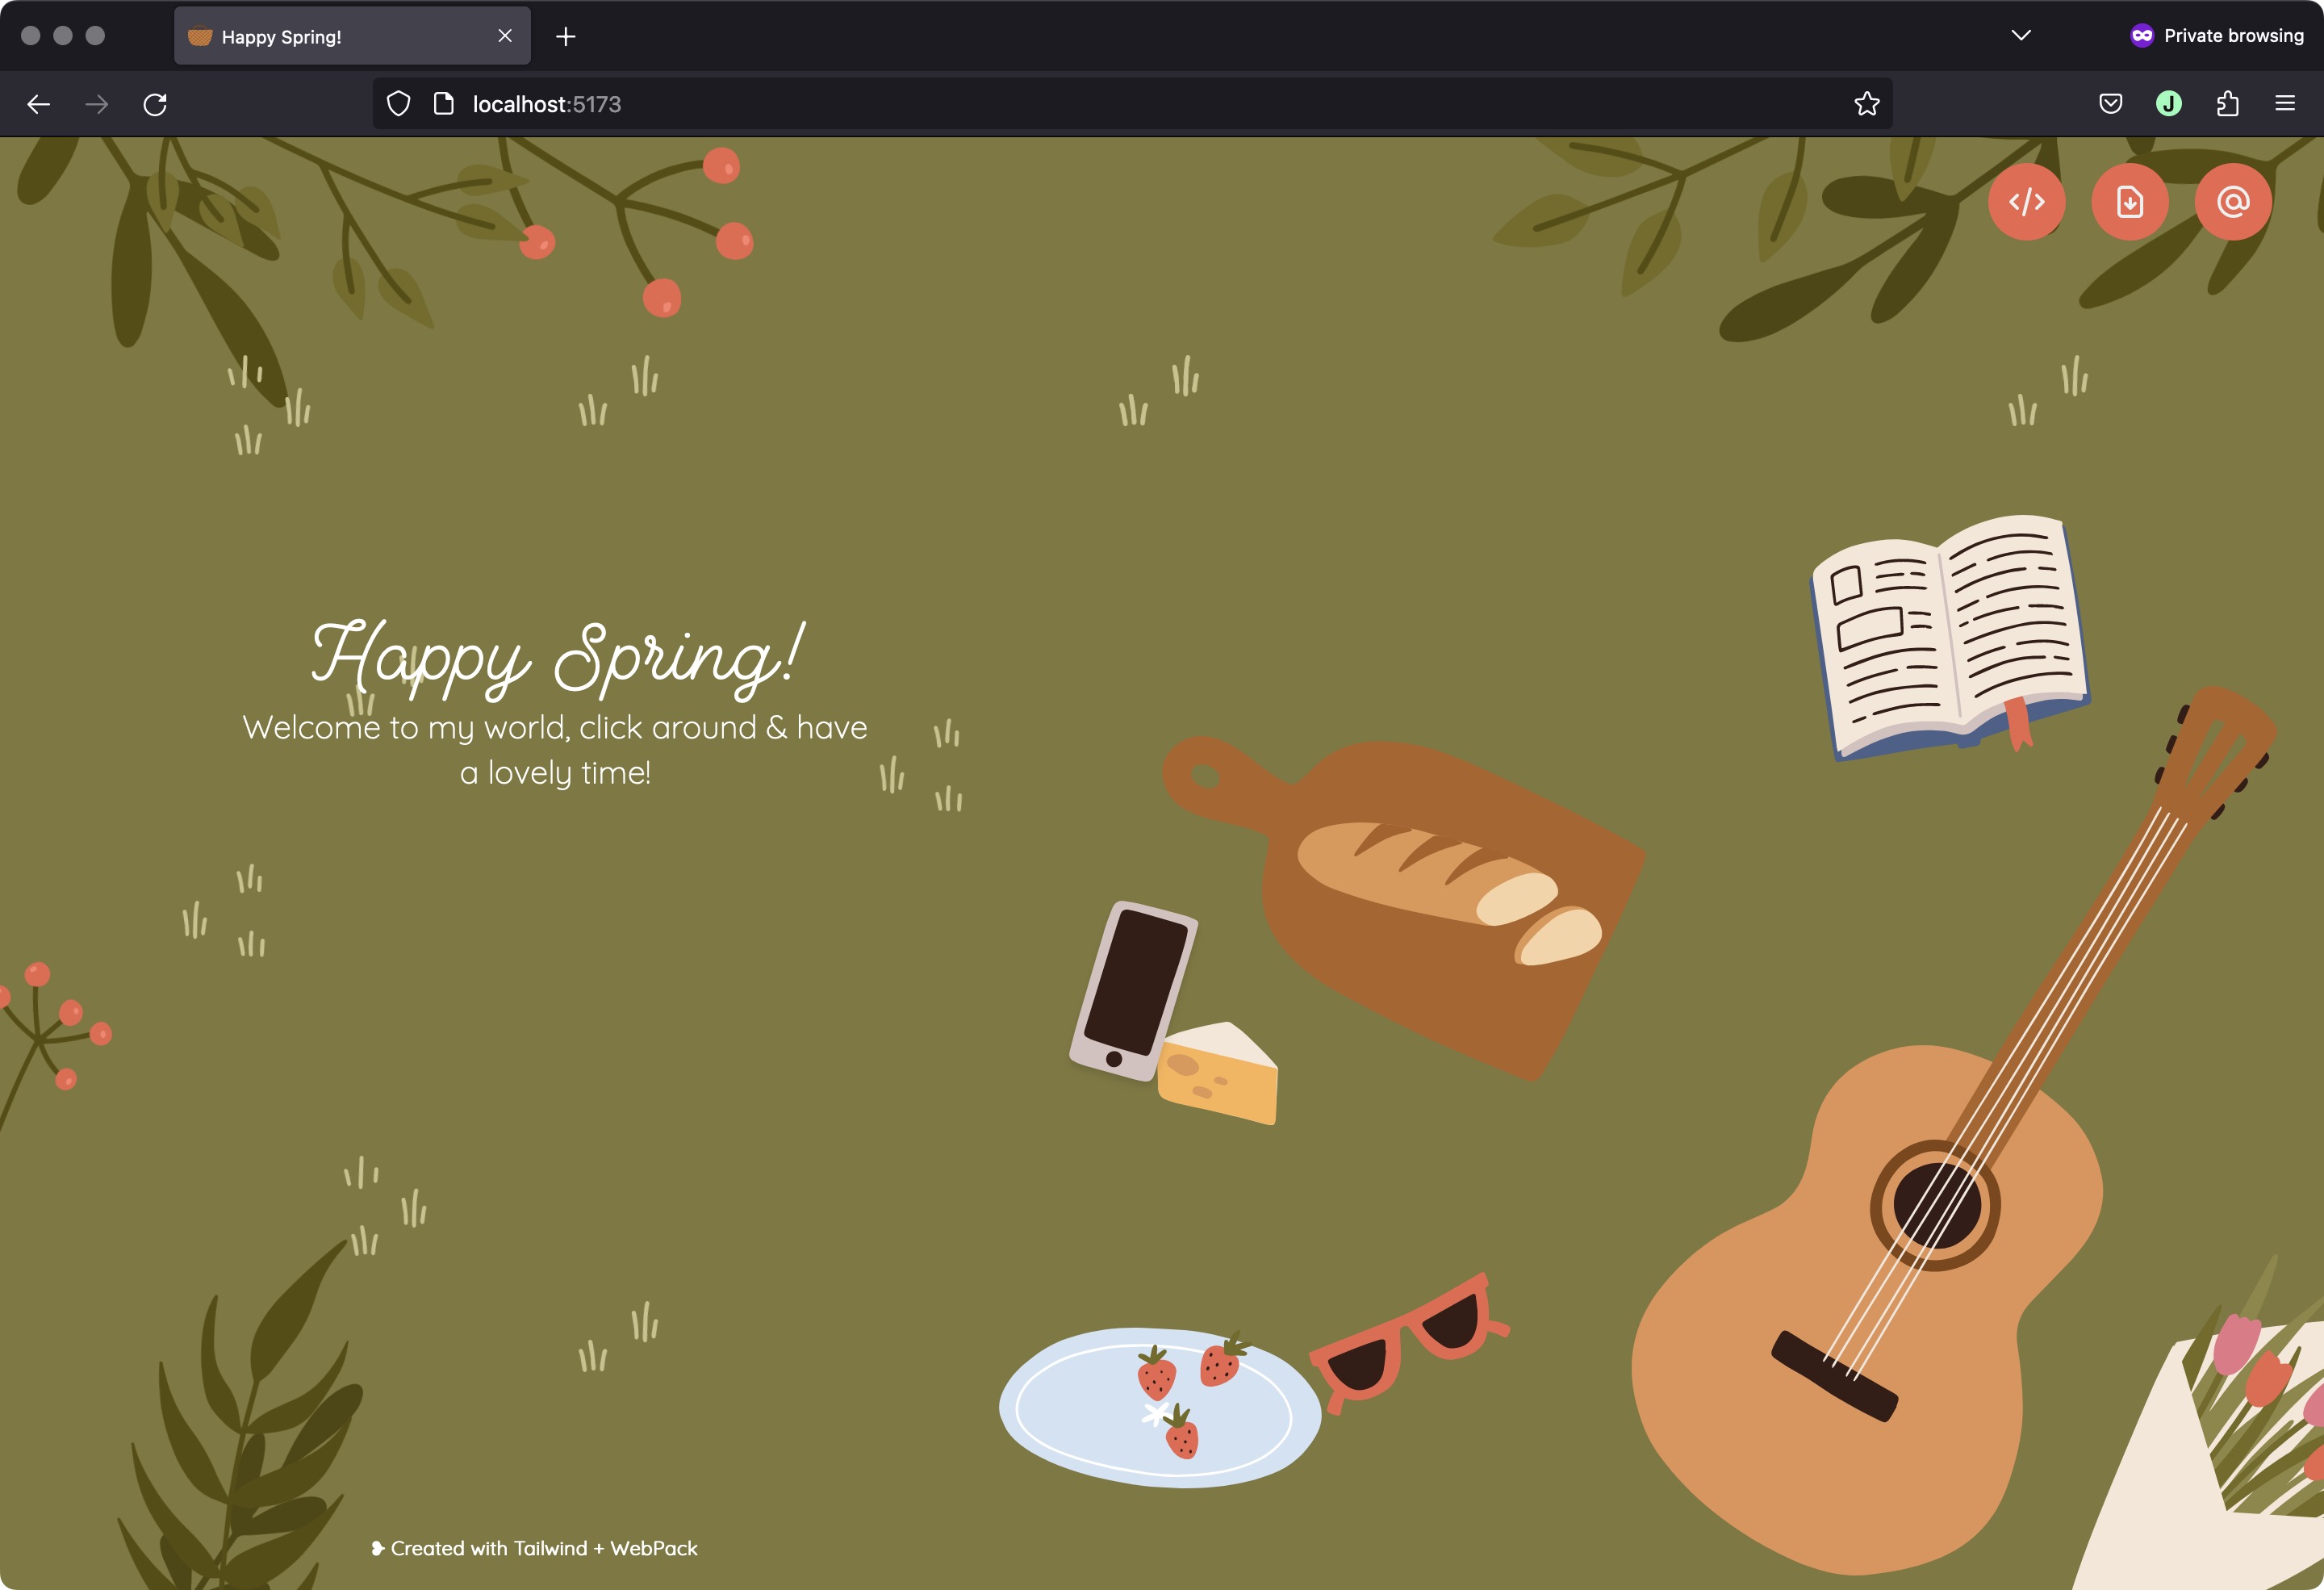Open the tracking protection shield icon
The image size is (2324, 1590).
pos(398,104)
